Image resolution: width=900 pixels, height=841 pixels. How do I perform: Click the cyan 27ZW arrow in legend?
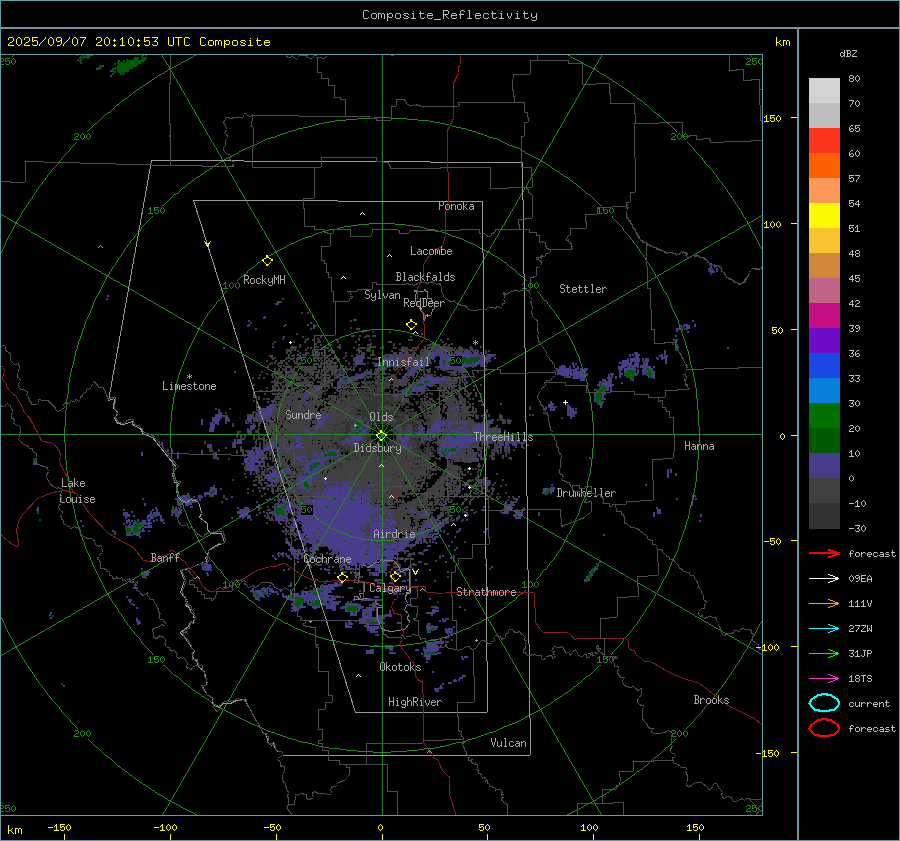(x=824, y=629)
